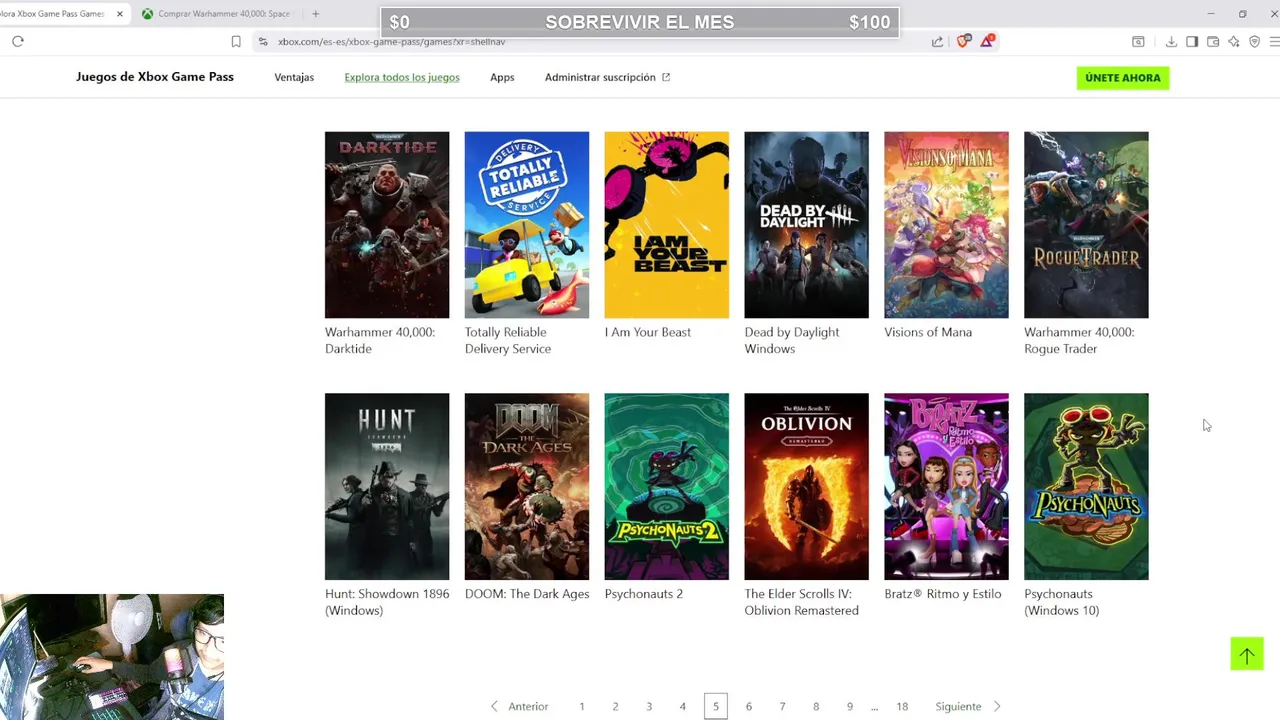Open Dead by Daylight cover art

tap(807, 225)
